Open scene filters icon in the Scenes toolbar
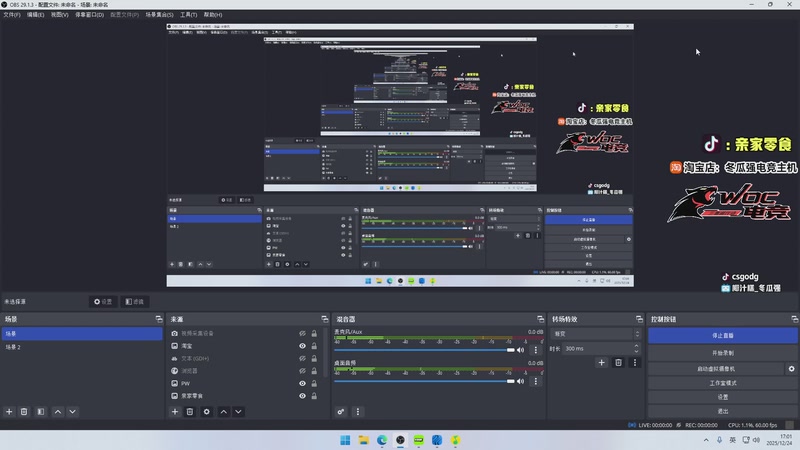Image resolution: width=800 pixels, height=450 pixels. pyautogui.click(x=41, y=412)
